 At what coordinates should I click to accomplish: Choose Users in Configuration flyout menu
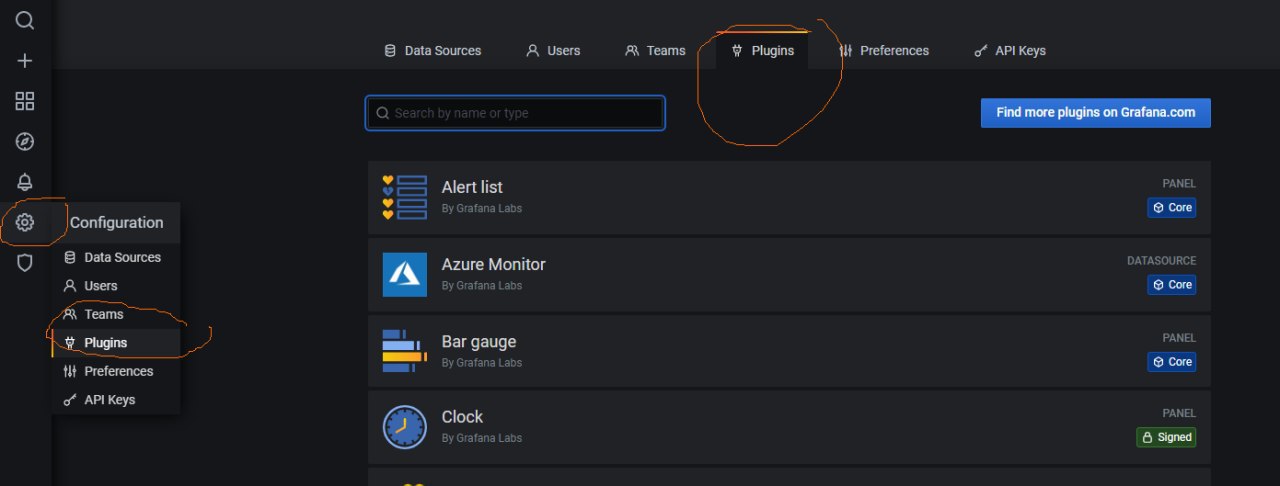tap(116, 286)
